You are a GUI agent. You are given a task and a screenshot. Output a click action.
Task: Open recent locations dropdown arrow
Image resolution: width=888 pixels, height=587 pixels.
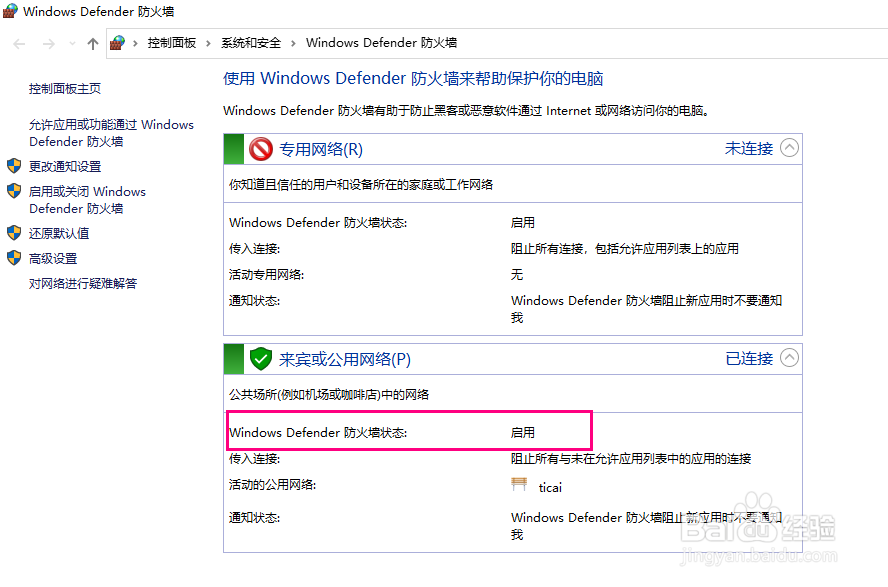pos(72,44)
